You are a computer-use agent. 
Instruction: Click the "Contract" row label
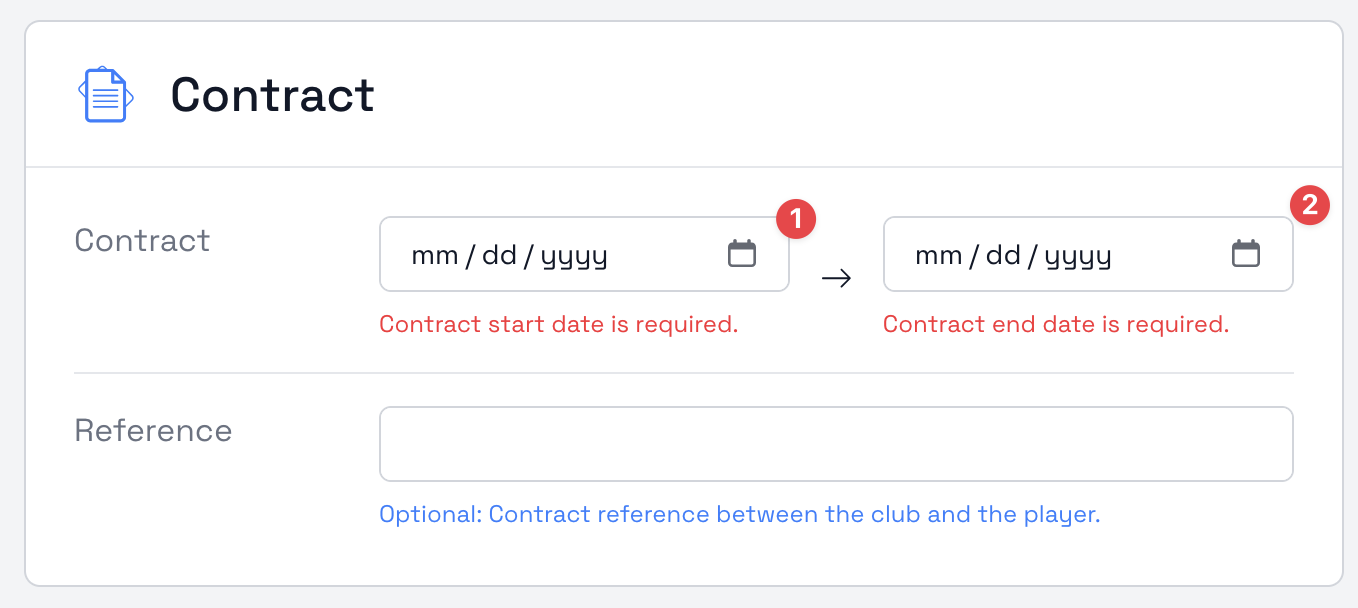(x=142, y=241)
